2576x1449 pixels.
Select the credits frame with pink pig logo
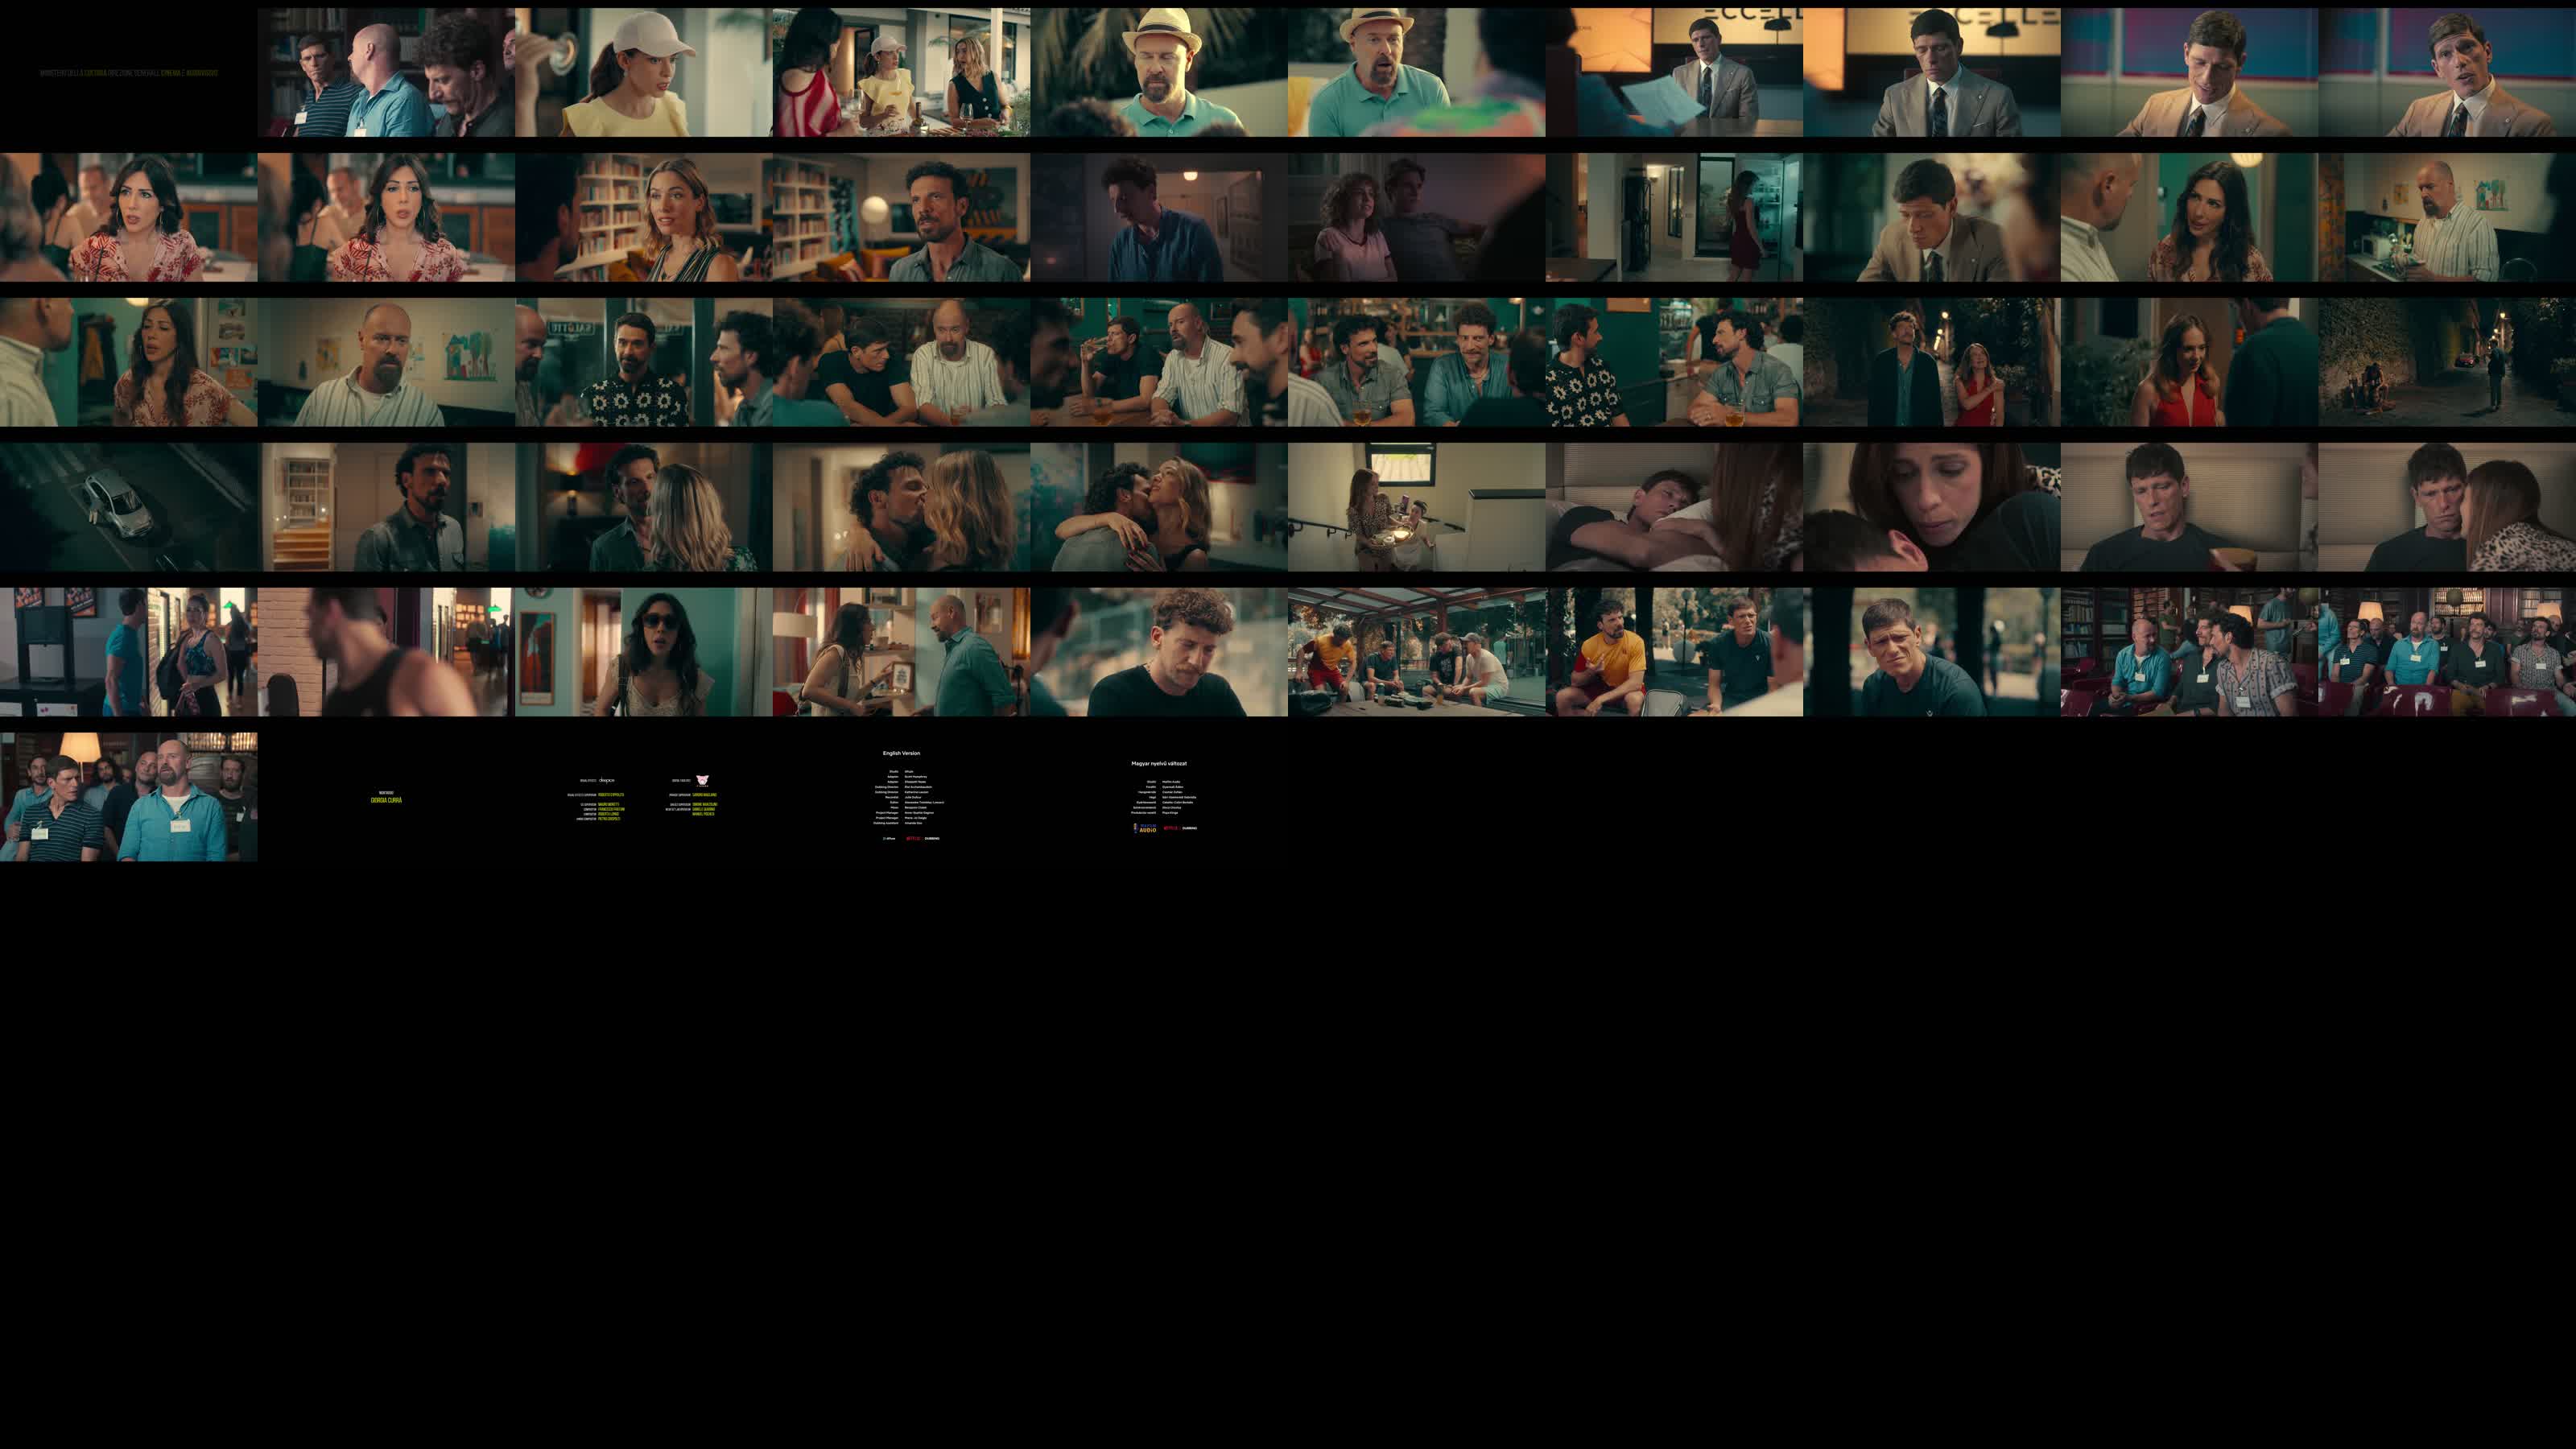(x=643, y=797)
